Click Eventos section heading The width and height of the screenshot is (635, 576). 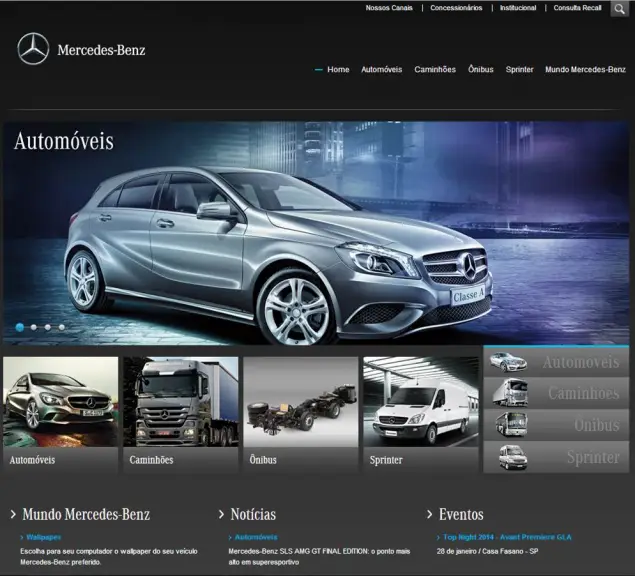461,514
